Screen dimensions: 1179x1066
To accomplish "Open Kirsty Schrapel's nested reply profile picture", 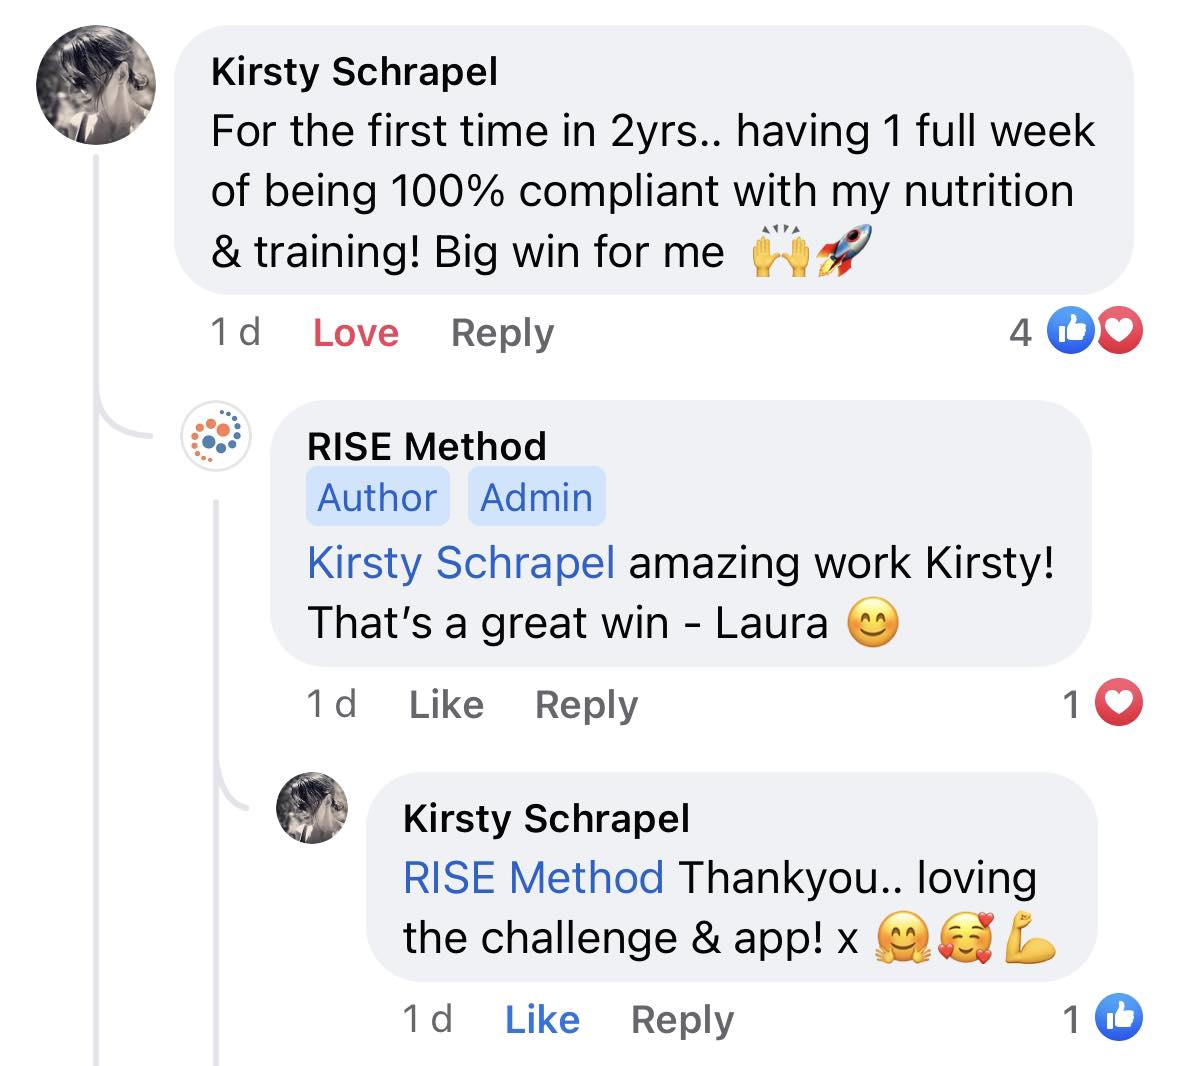I will point(312,808).
